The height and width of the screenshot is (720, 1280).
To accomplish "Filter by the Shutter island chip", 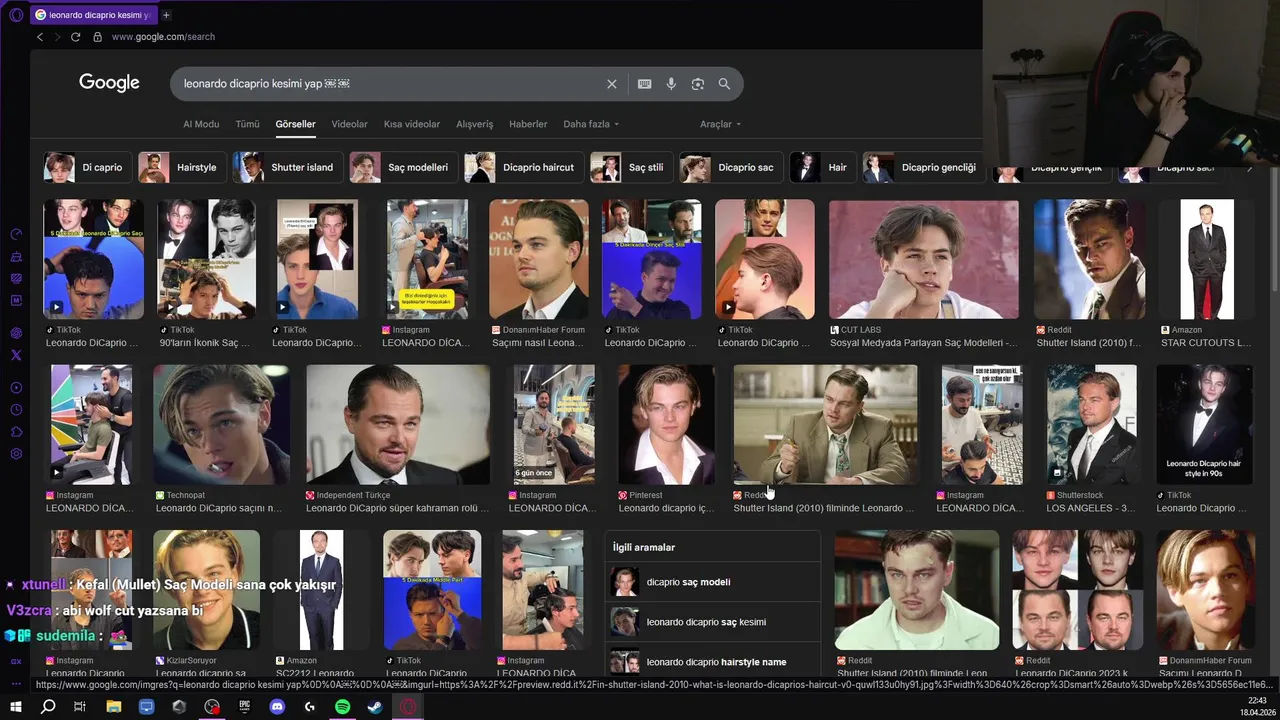I will point(288,167).
